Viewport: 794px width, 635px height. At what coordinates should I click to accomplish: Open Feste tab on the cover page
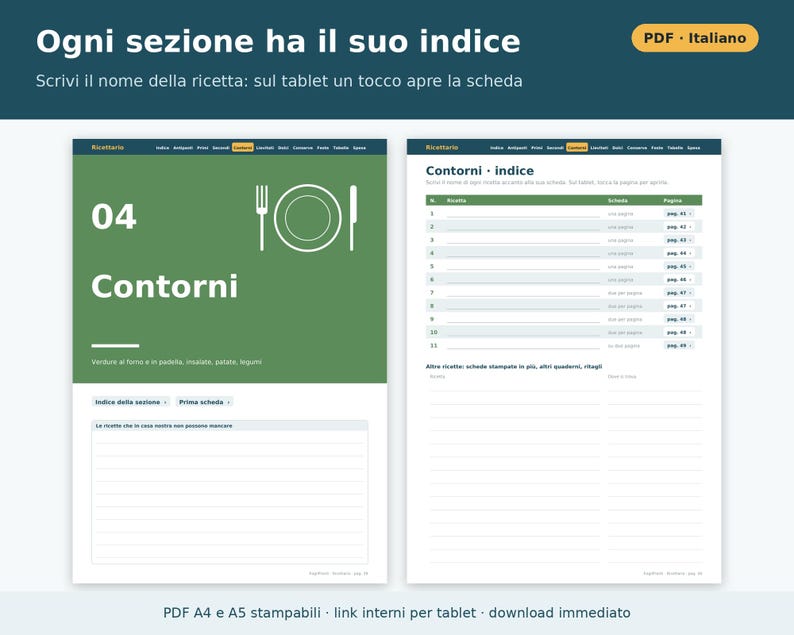(x=323, y=148)
